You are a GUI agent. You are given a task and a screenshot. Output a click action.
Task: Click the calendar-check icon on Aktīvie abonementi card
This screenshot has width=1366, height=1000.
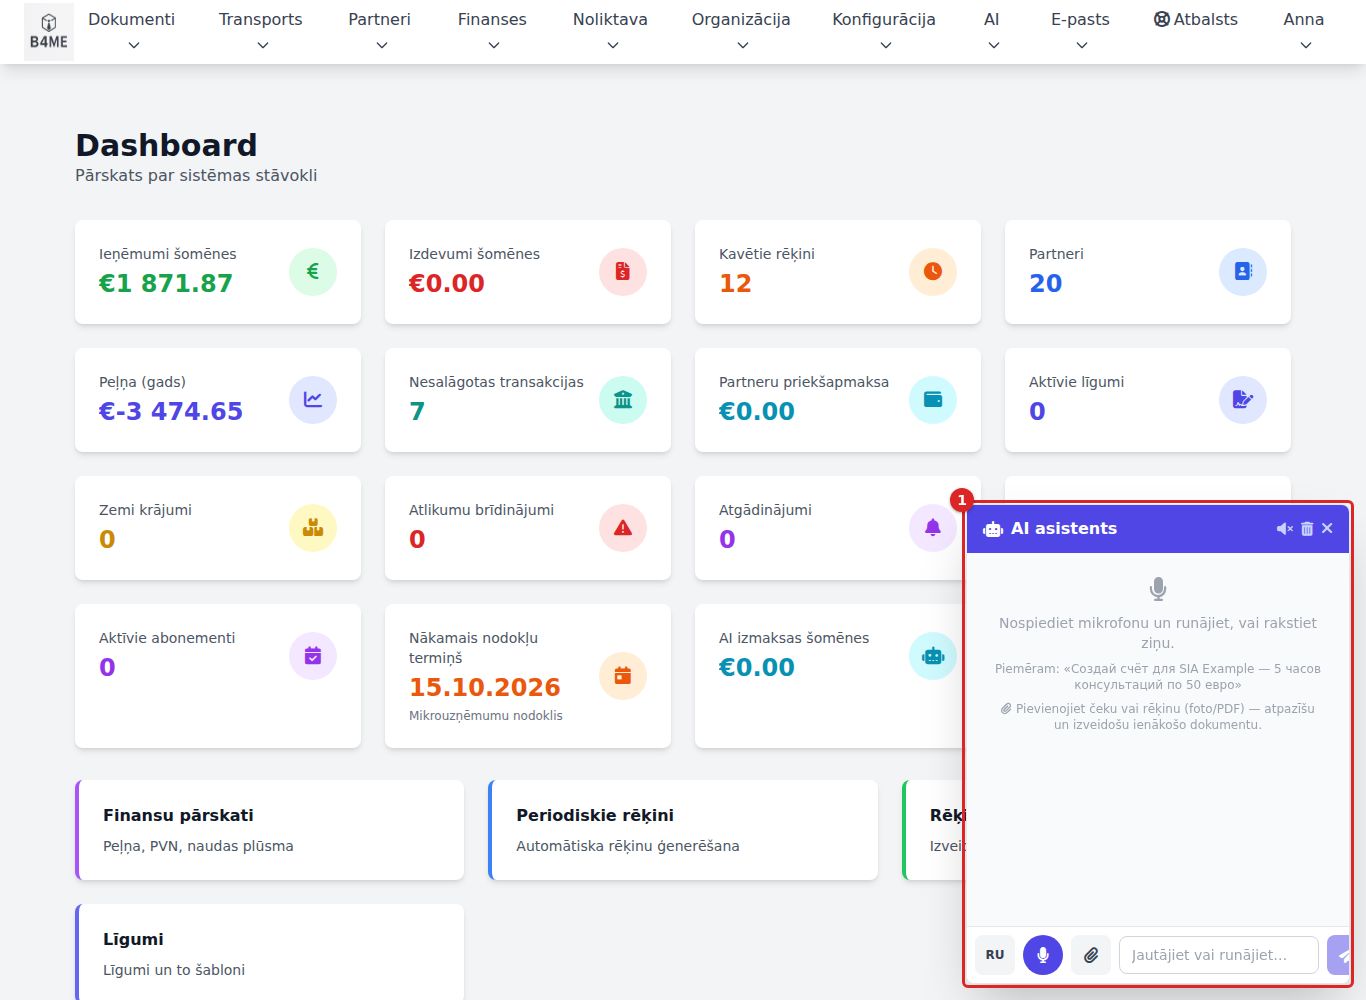pyautogui.click(x=313, y=655)
